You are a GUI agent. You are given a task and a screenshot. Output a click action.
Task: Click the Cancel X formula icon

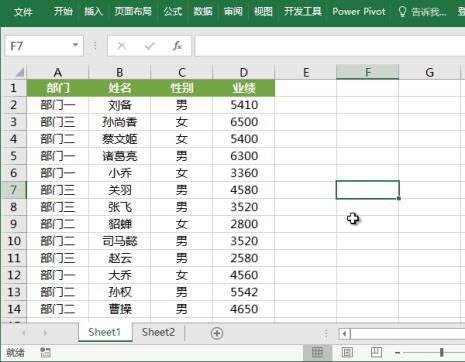[122, 46]
